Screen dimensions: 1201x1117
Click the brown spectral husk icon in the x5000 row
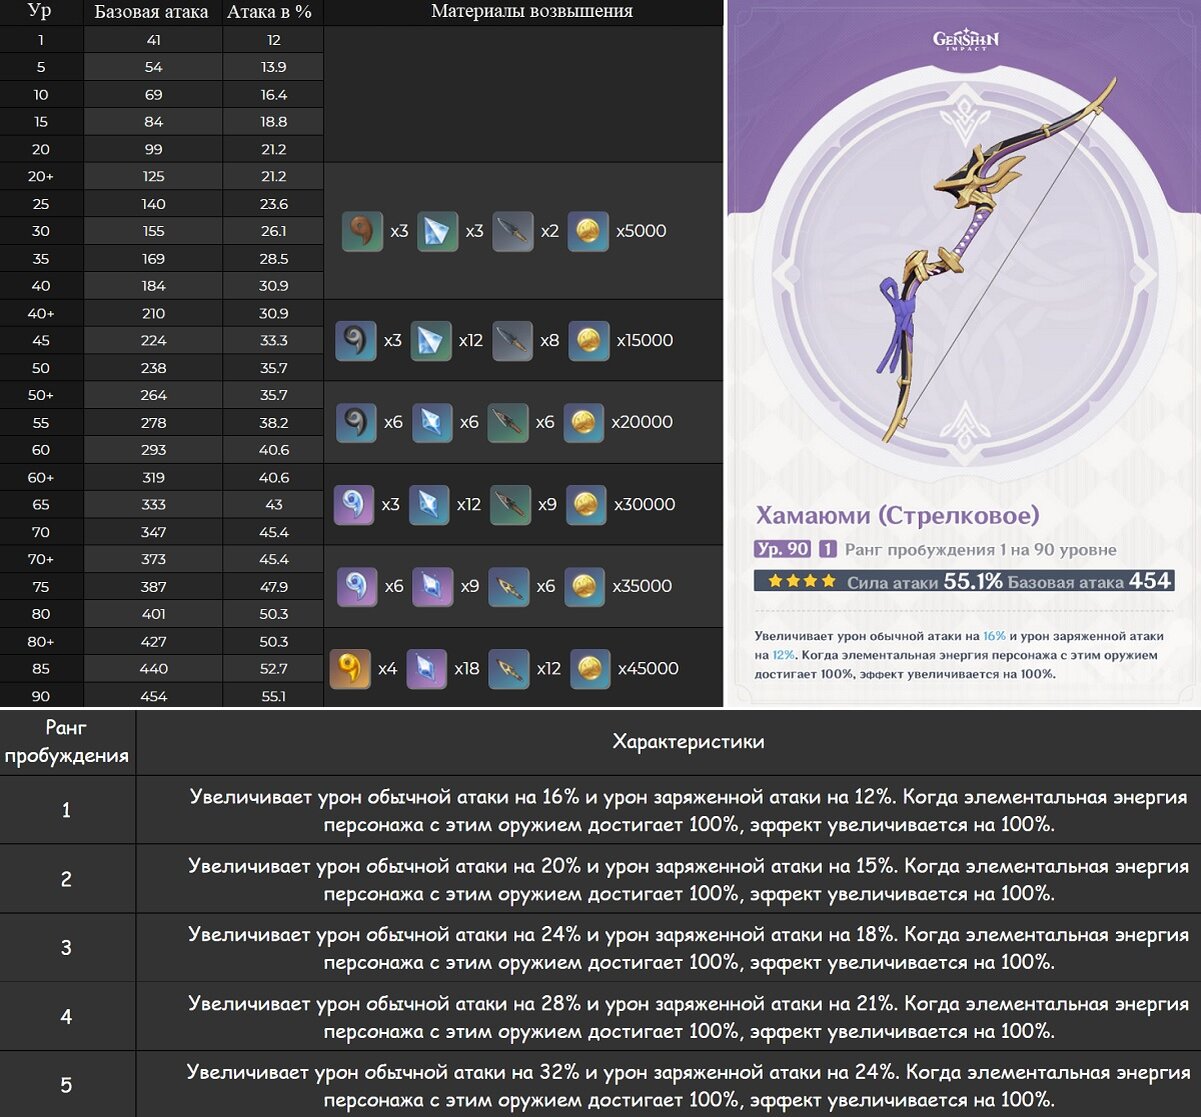click(362, 231)
